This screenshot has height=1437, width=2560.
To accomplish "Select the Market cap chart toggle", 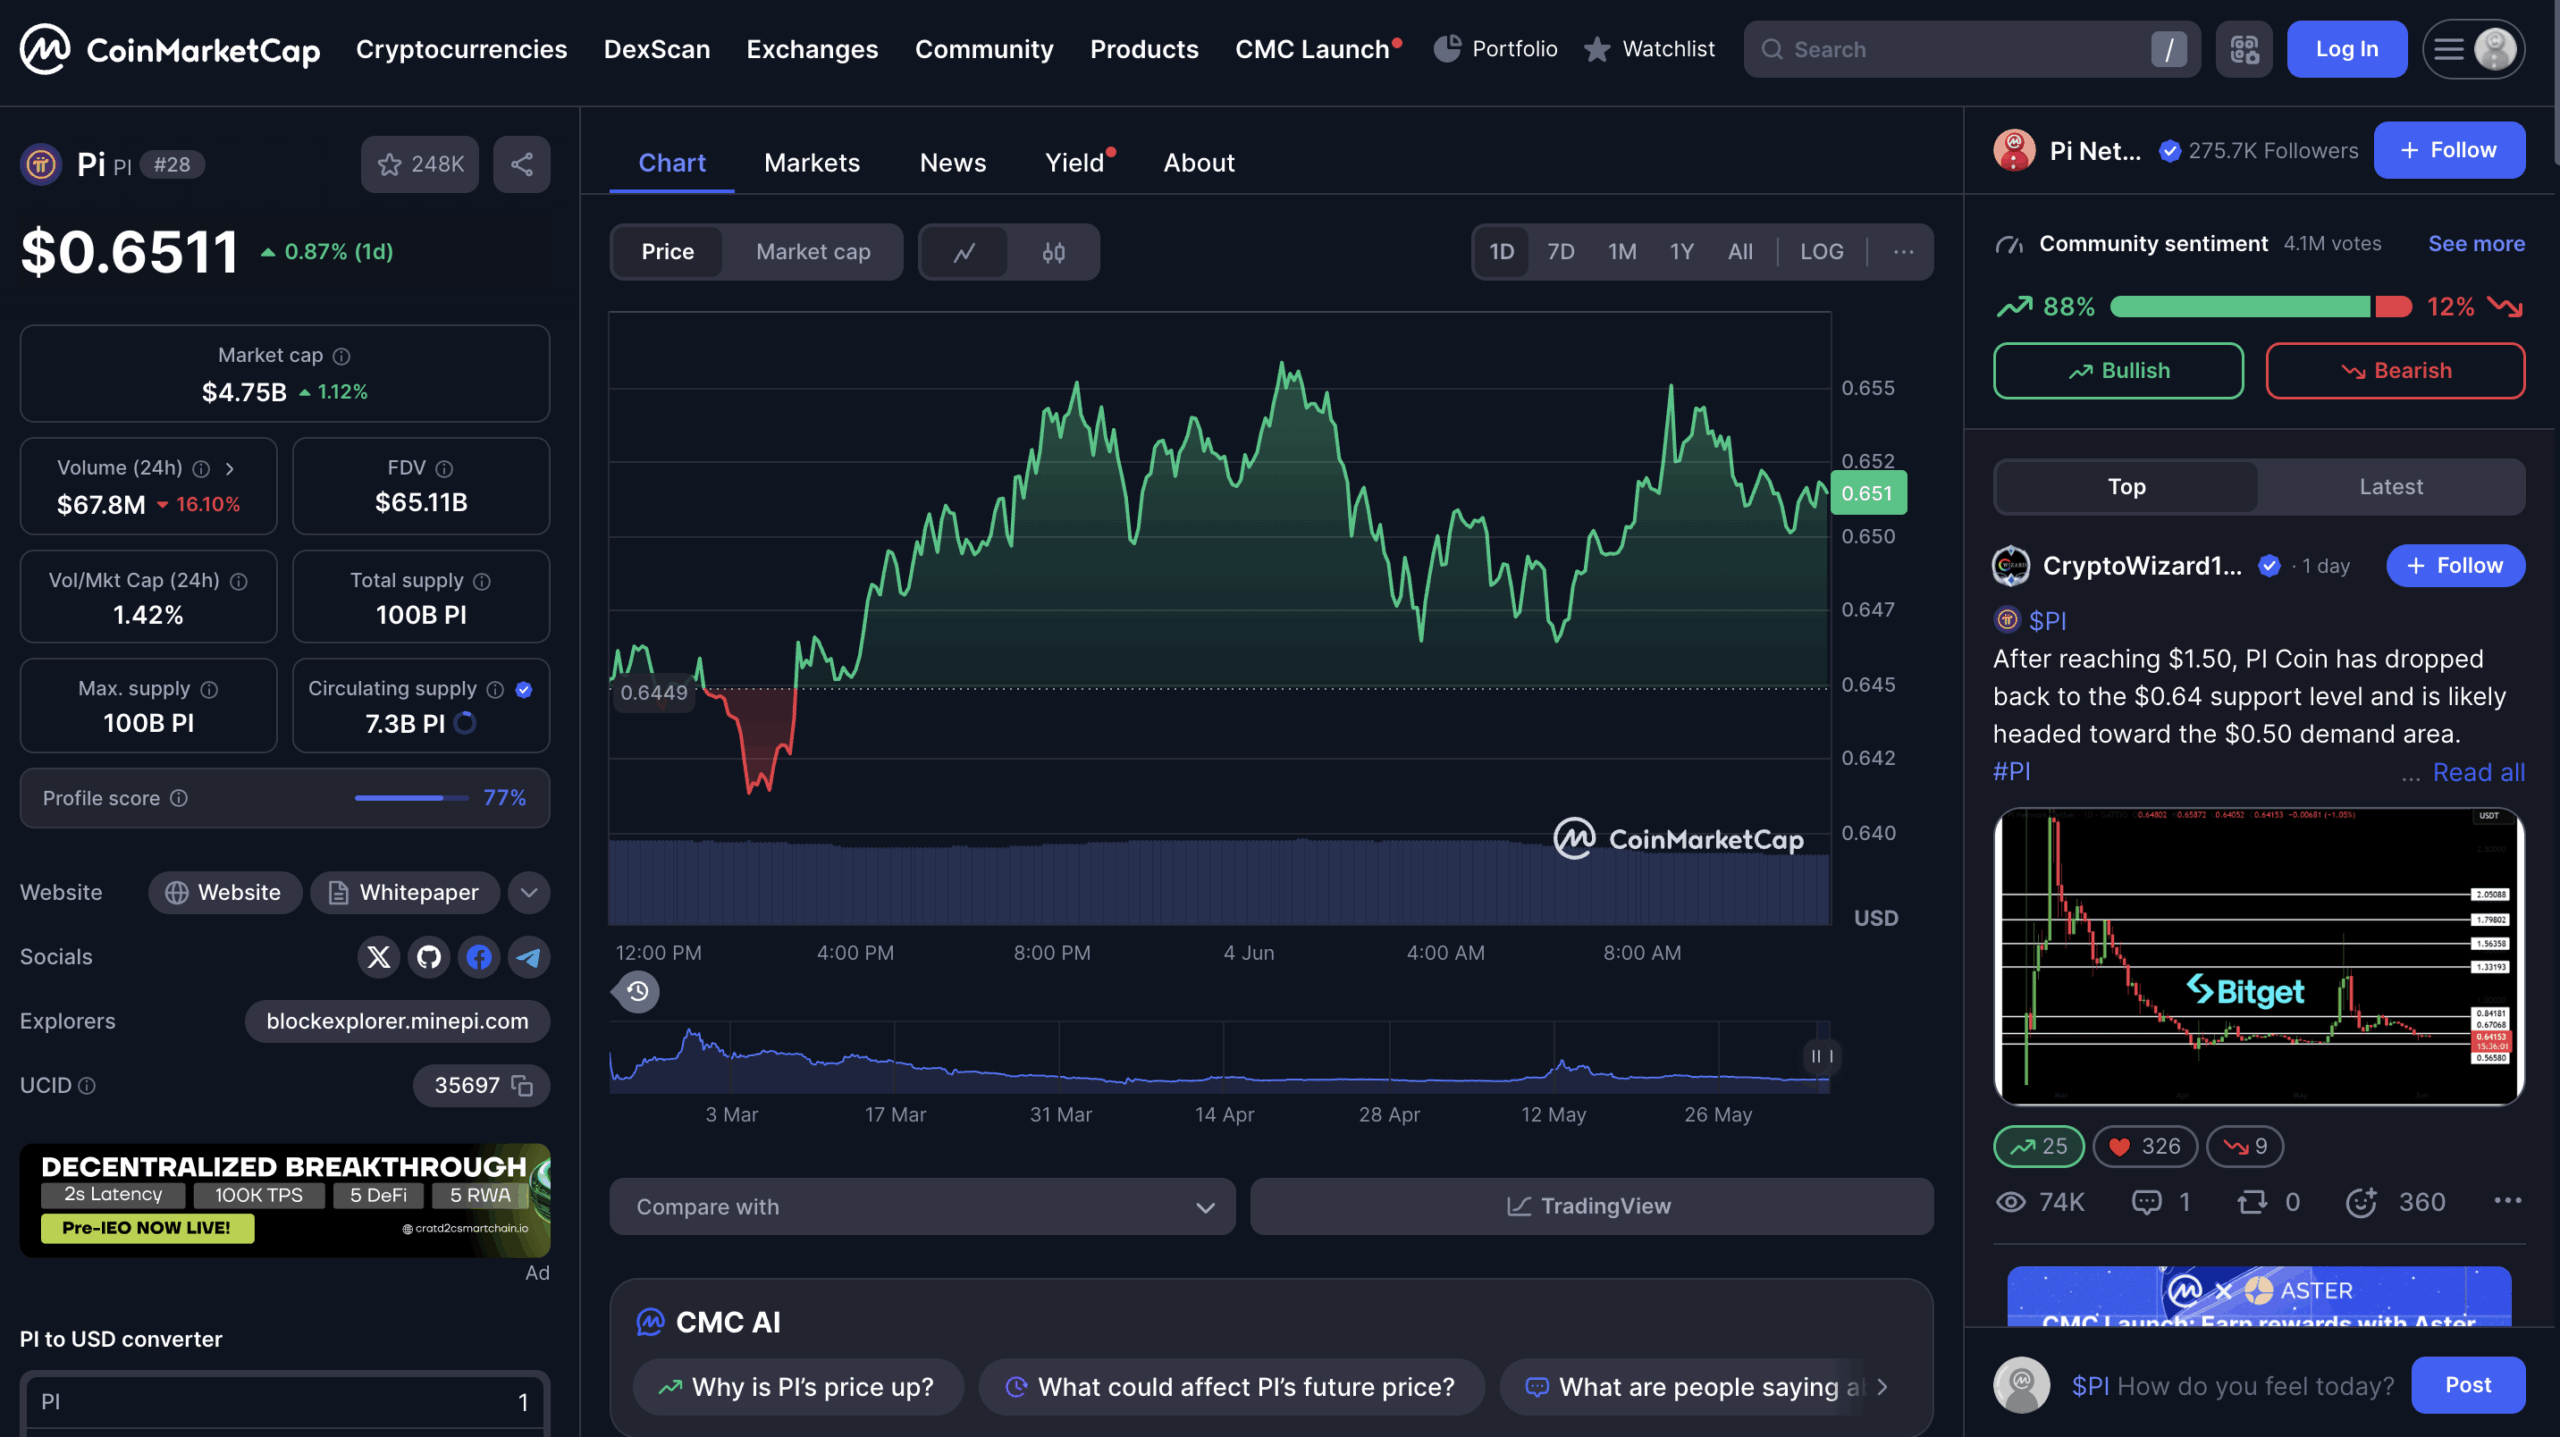I will [813, 252].
